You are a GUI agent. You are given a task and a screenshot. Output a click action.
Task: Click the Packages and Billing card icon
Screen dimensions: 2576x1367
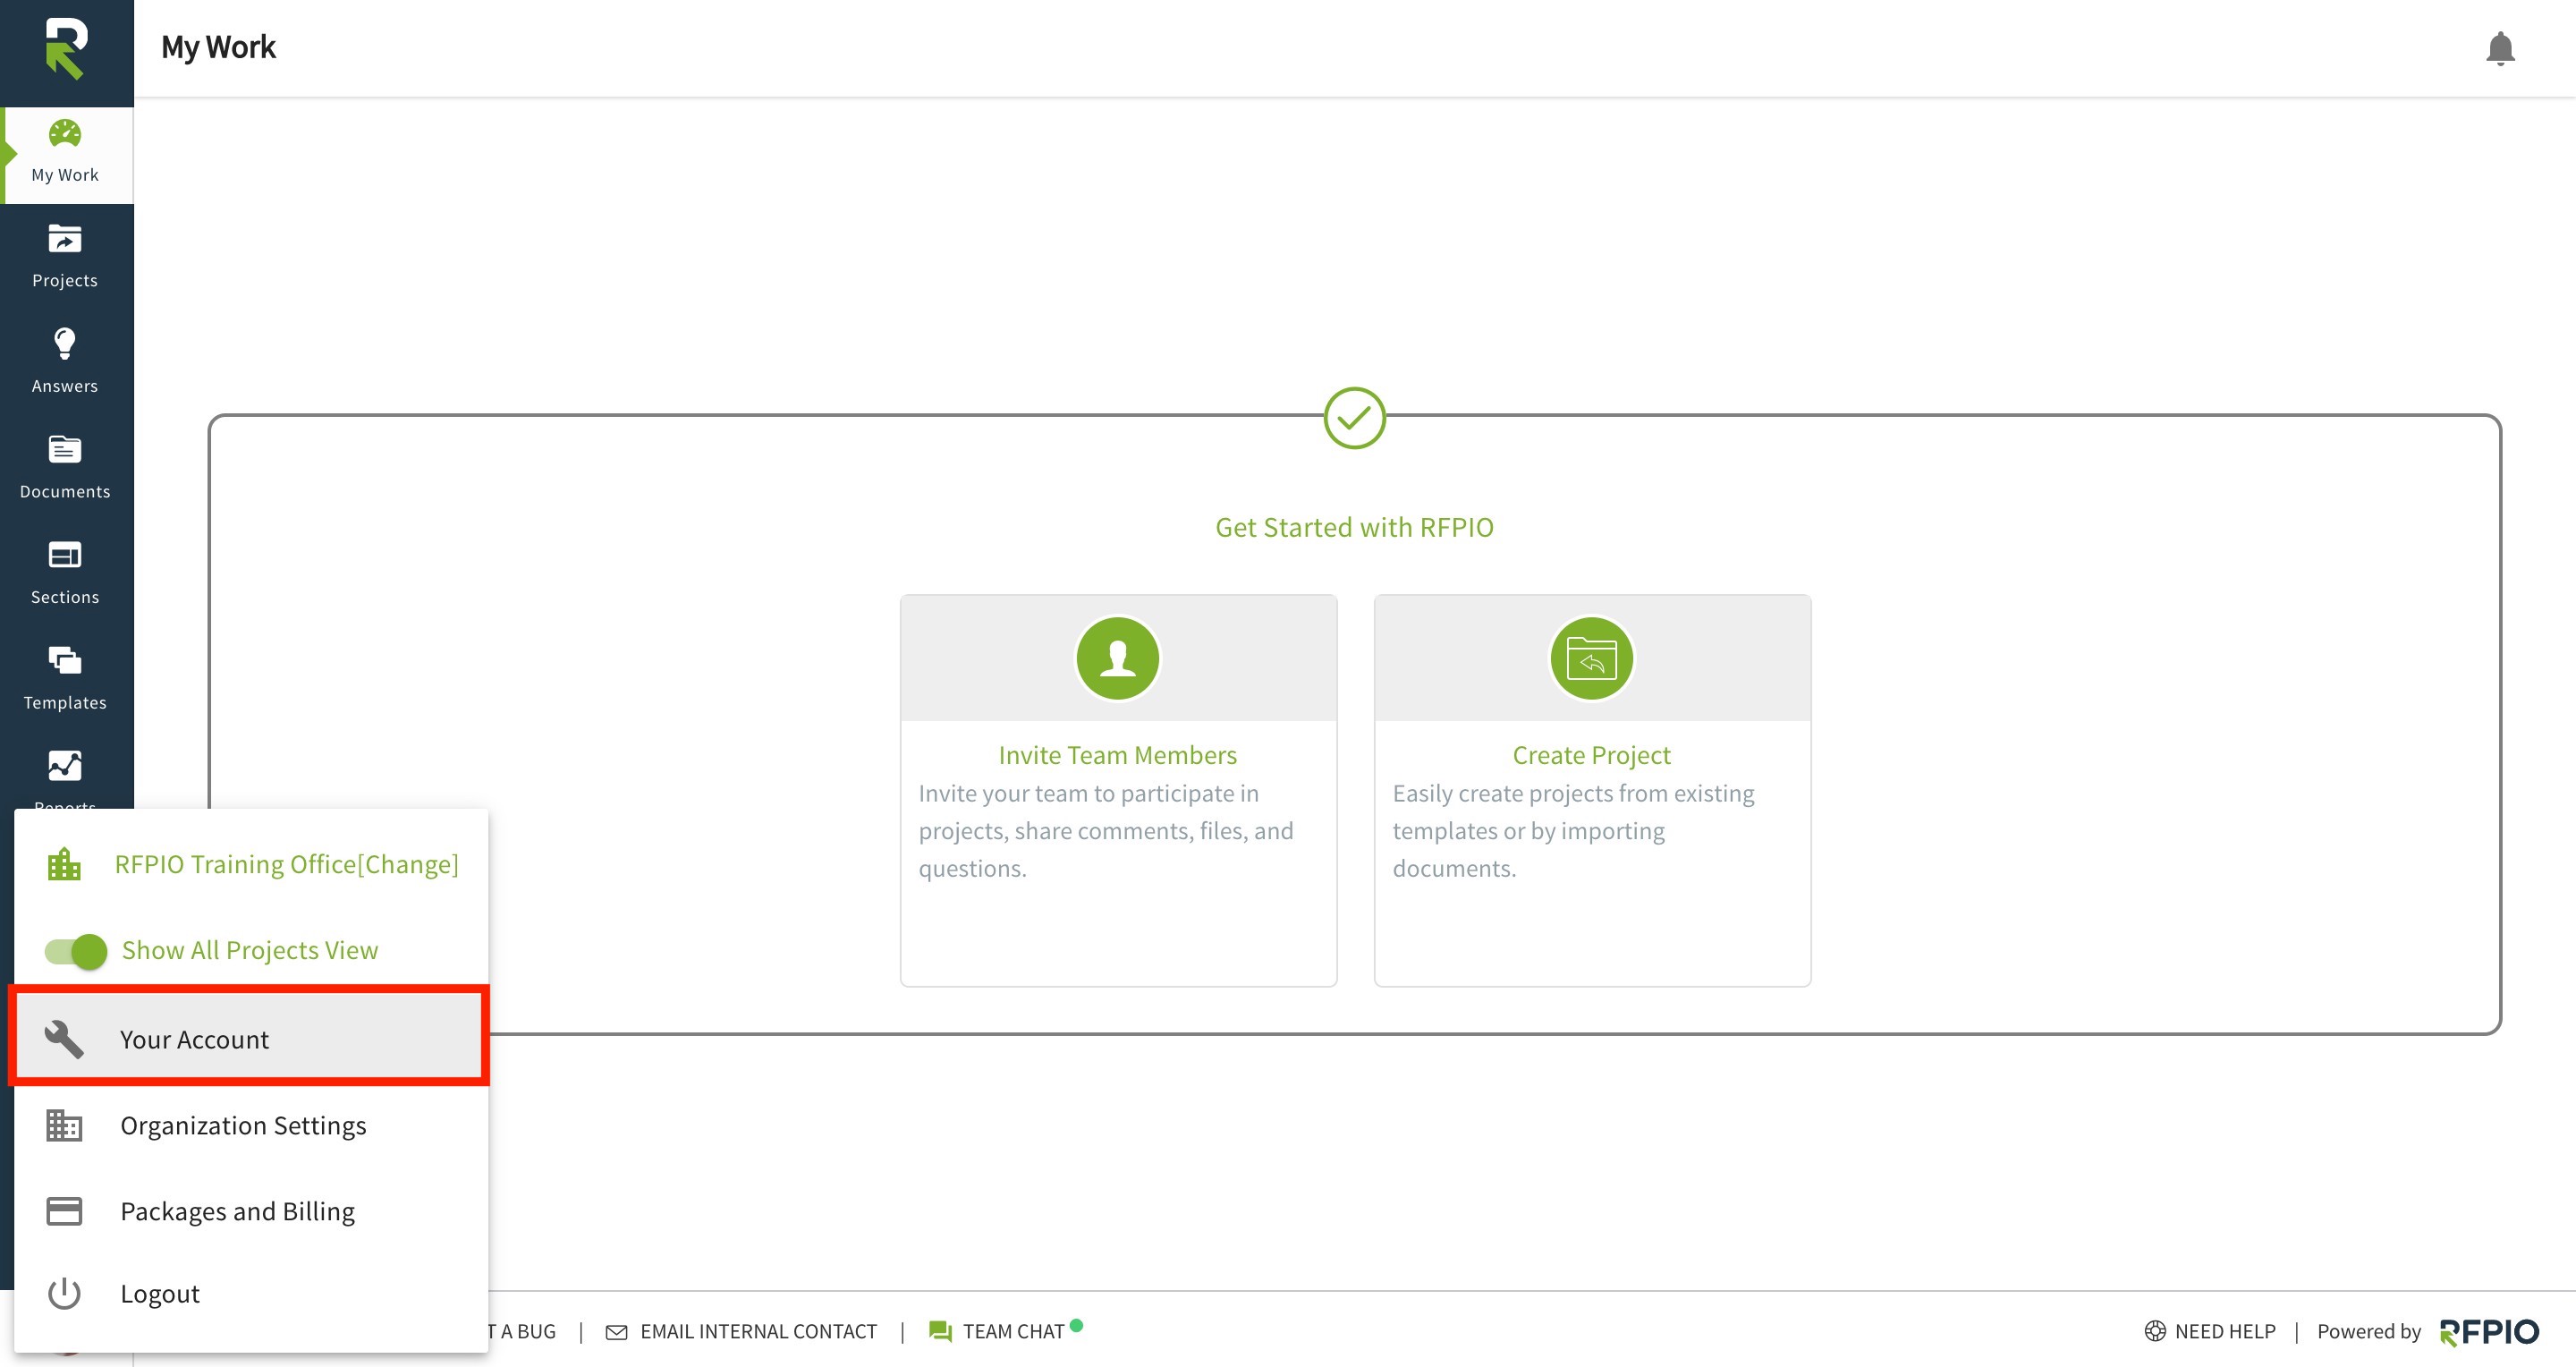click(x=64, y=1211)
